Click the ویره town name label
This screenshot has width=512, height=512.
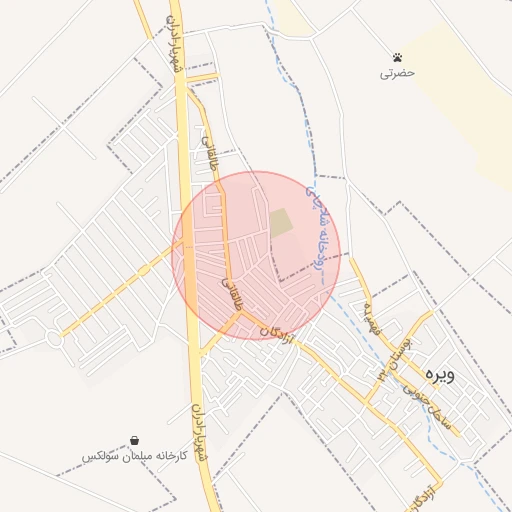coord(440,374)
